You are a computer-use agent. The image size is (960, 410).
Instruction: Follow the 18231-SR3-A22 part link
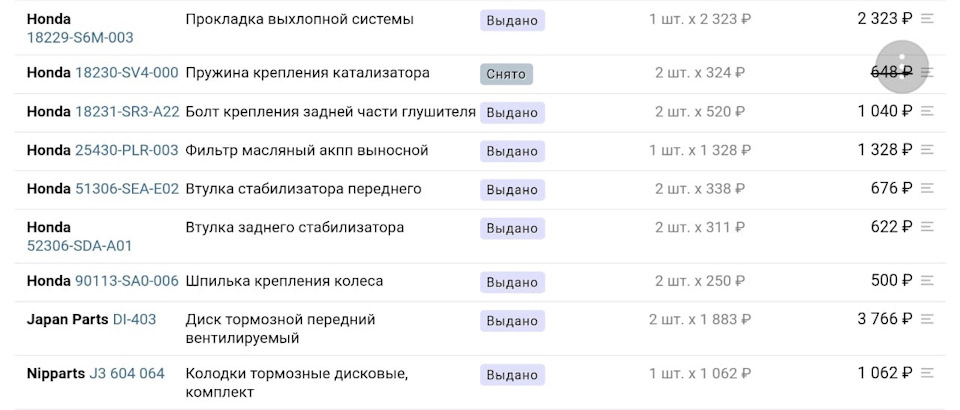coord(127,111)
